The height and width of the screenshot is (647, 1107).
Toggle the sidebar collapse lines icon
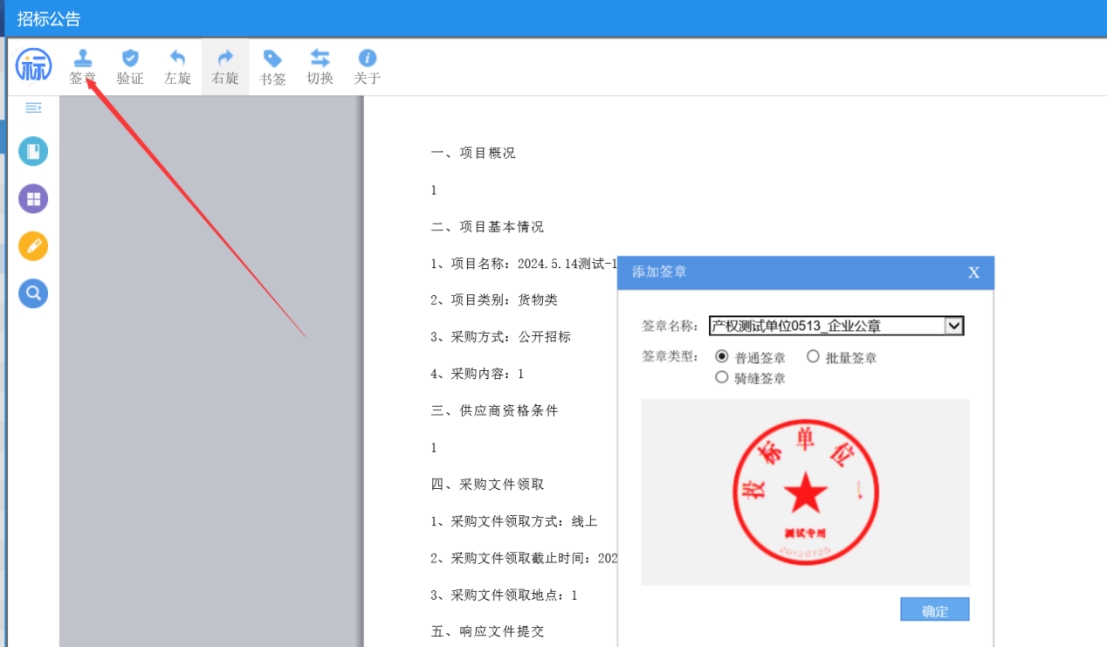tap(33, 107)
